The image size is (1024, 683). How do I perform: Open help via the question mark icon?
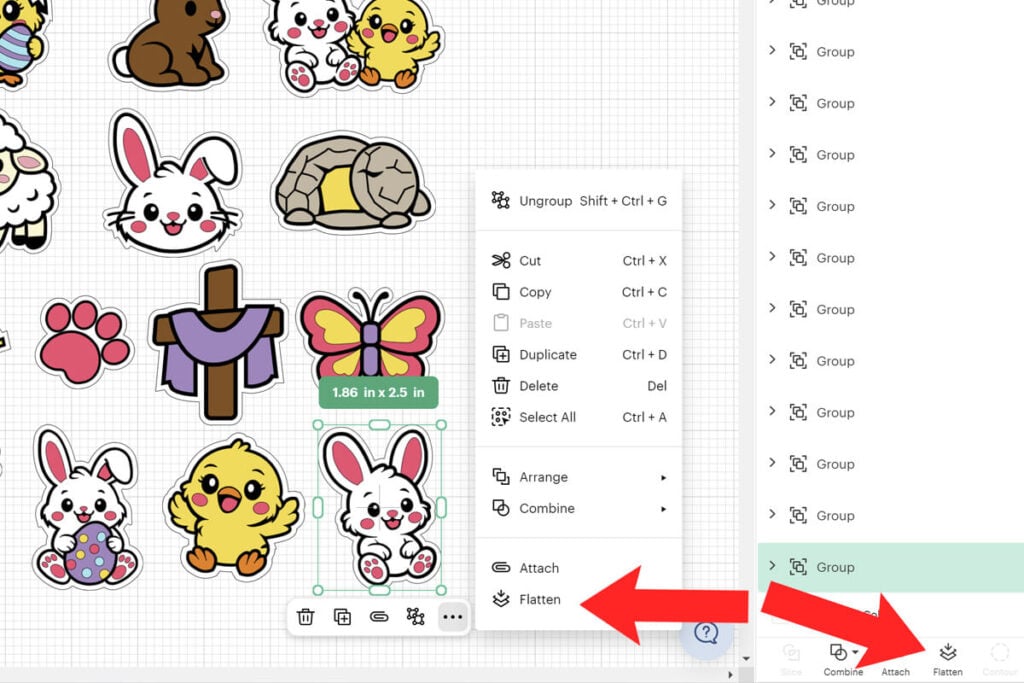[707, 635]
